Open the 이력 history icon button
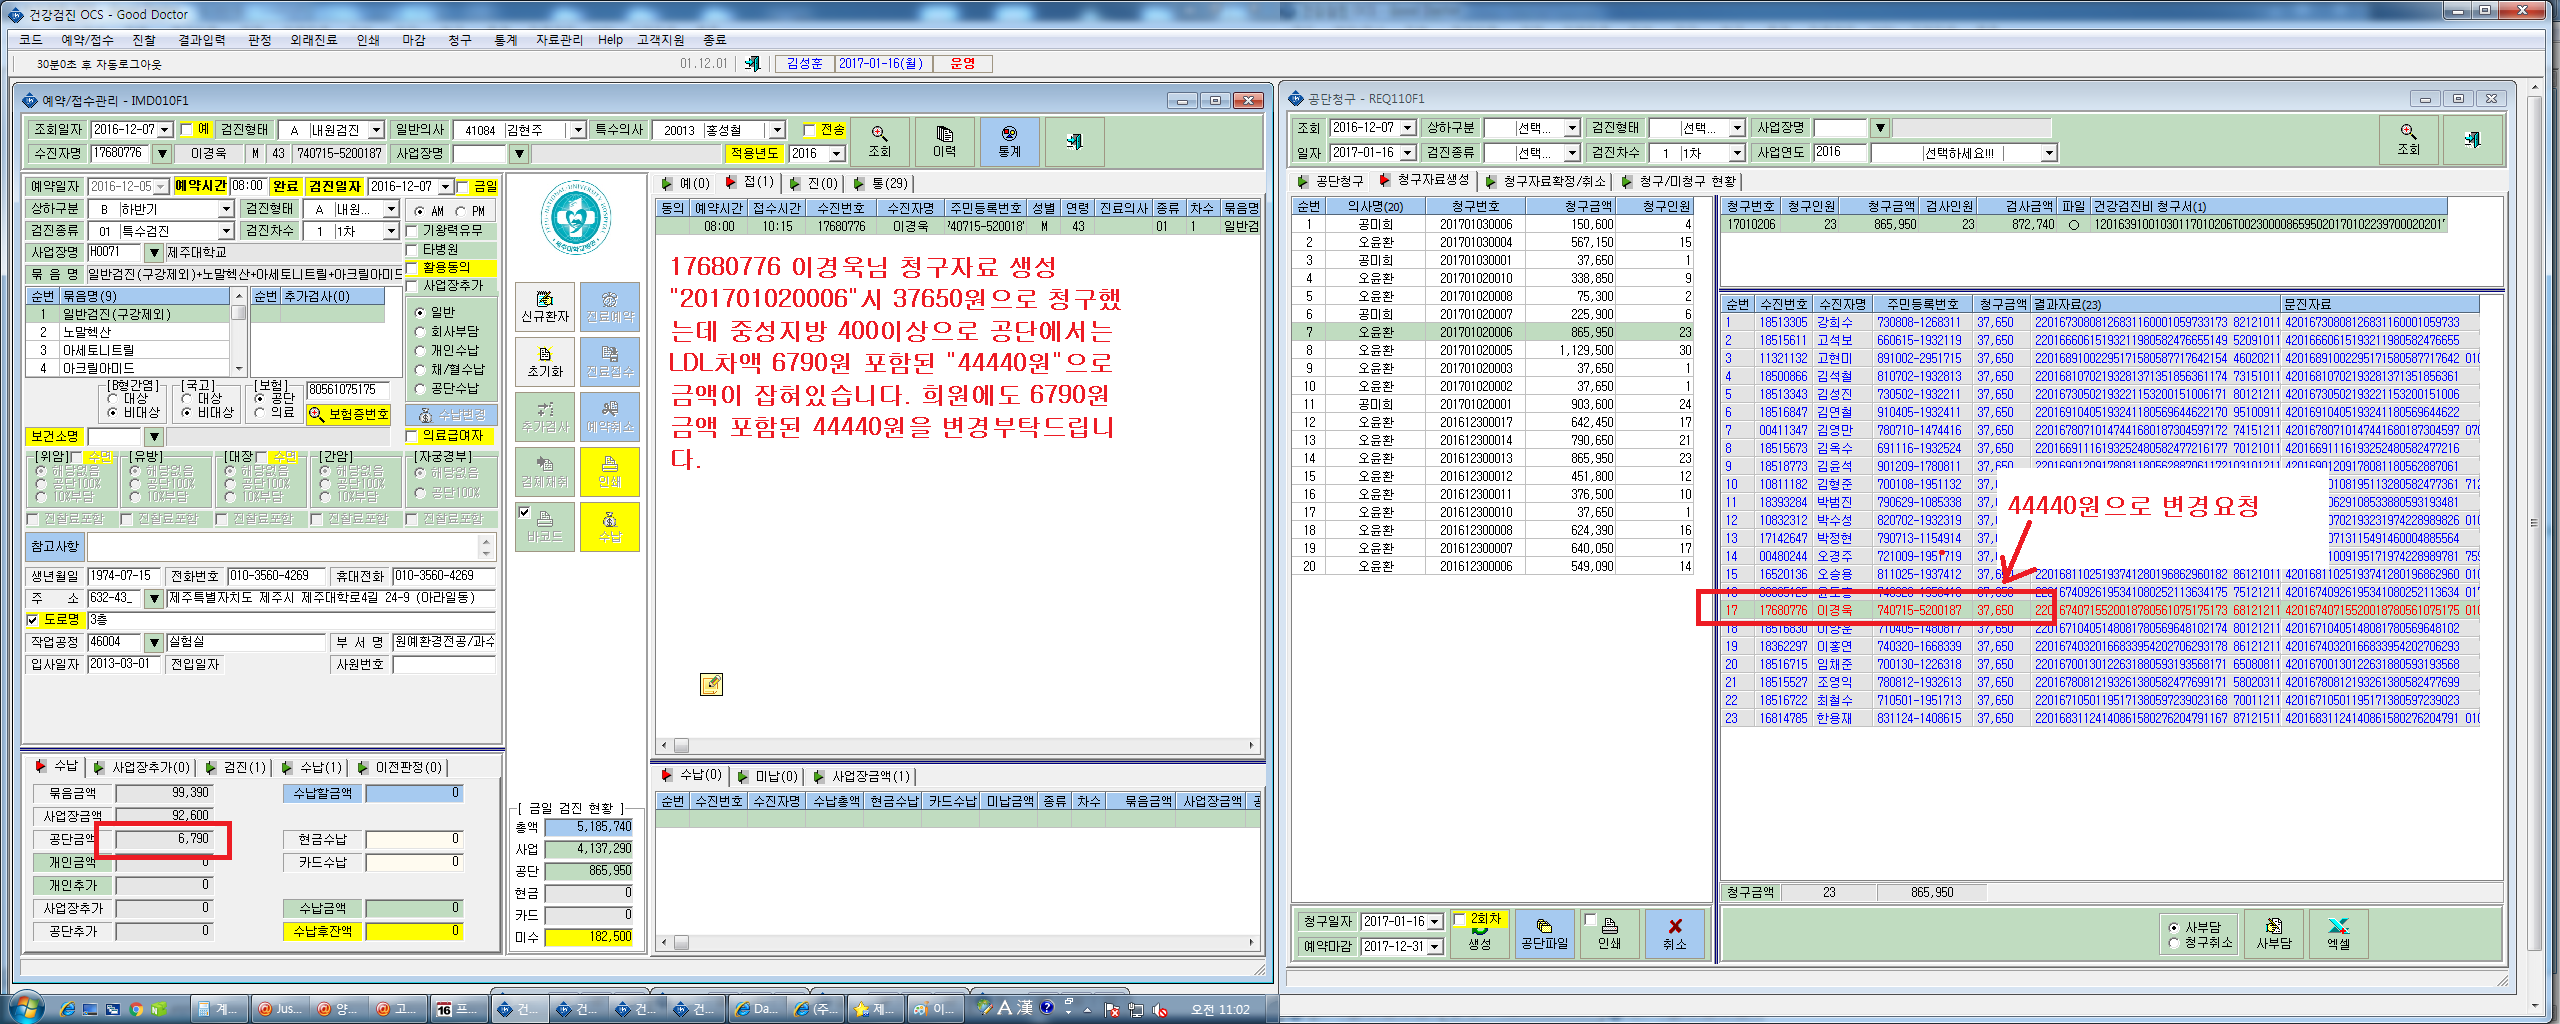The image size is (2560, 1024). [x=944, y=141]
